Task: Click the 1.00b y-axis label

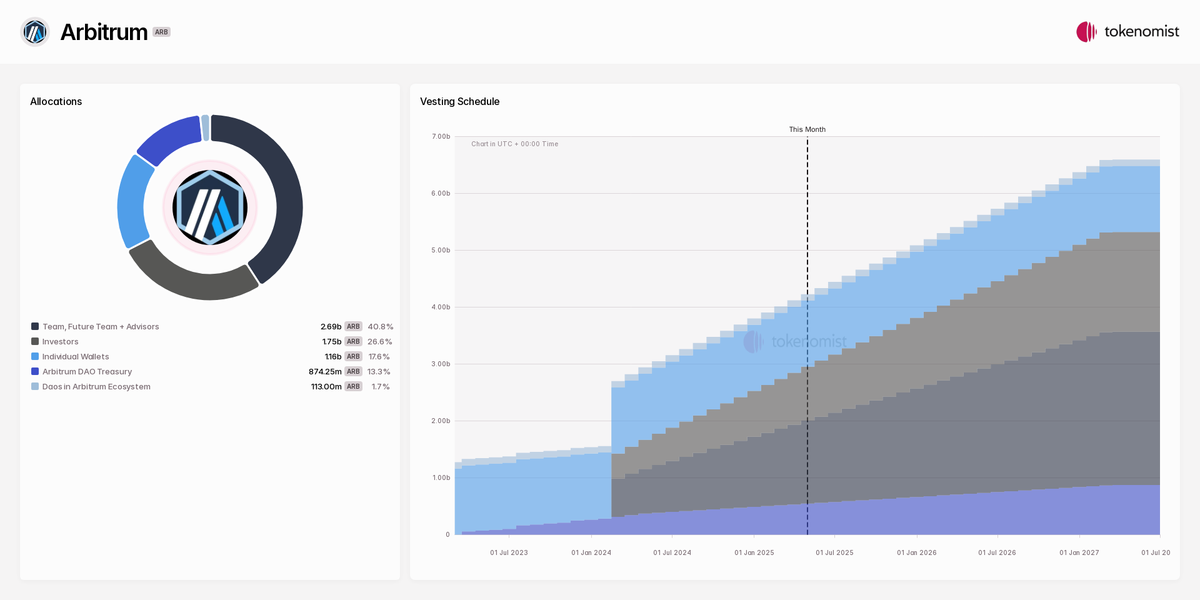Action: point(440,478)
